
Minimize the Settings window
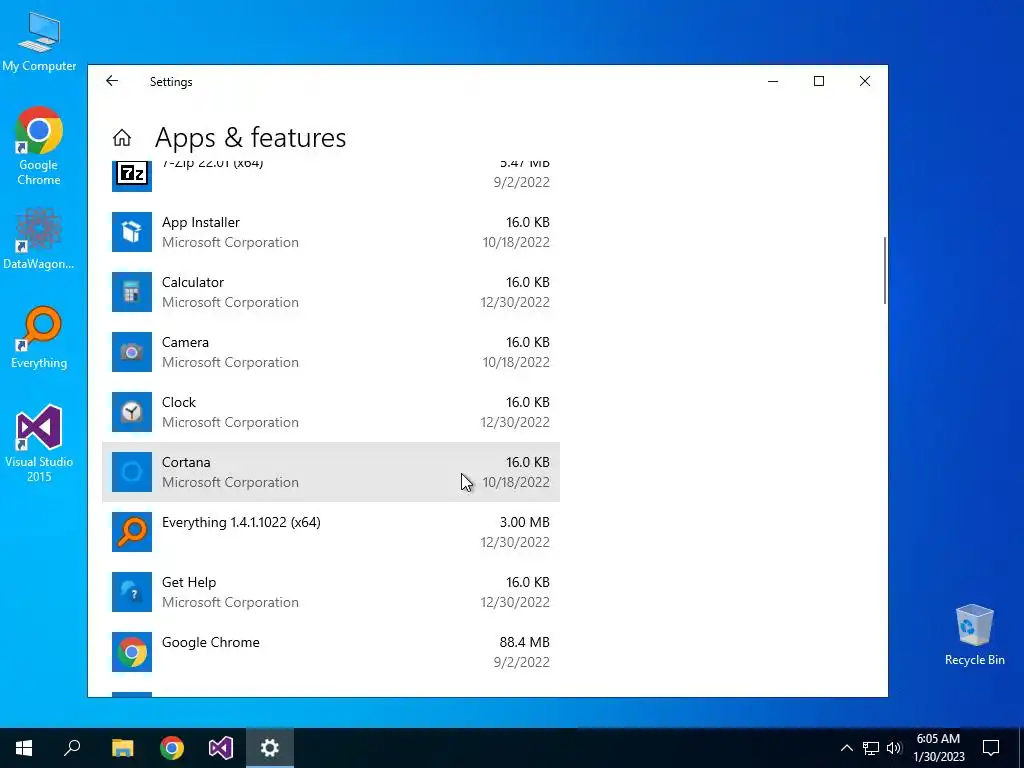[773, 81]
